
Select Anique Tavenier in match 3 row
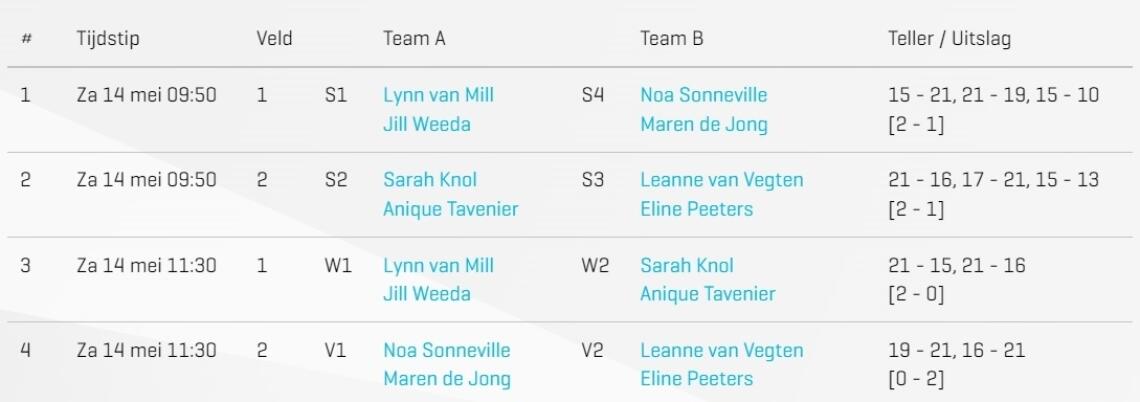[x=707, y=294]
